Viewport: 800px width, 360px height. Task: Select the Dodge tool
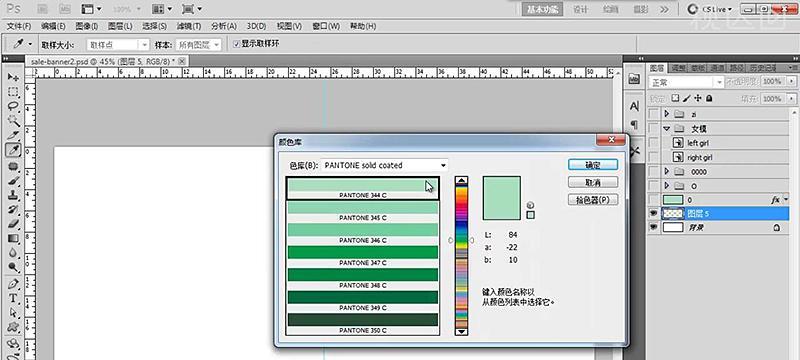tap(13, 267)
